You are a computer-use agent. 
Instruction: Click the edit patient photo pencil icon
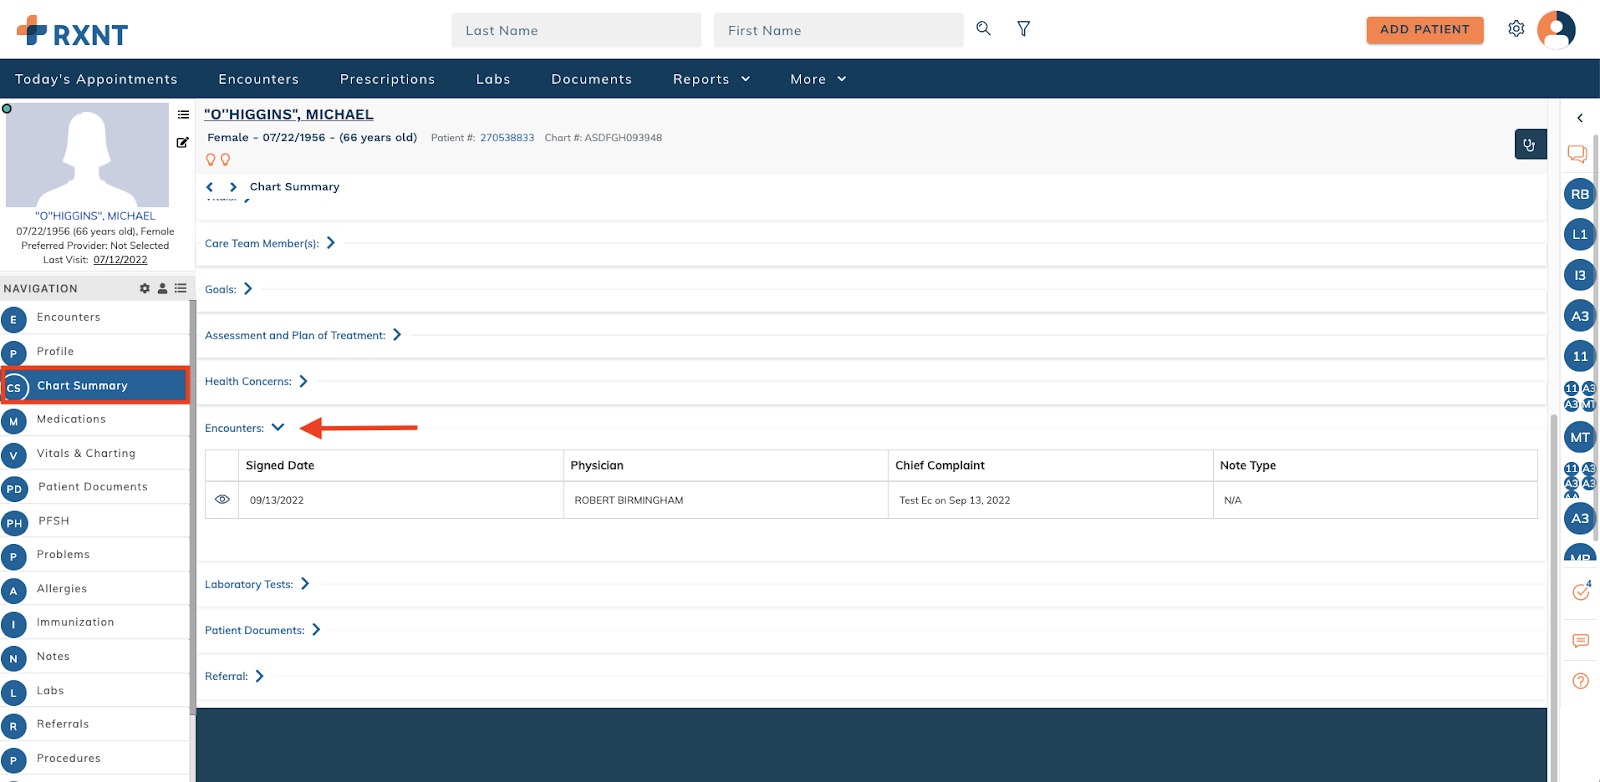[x=183, y=142]
